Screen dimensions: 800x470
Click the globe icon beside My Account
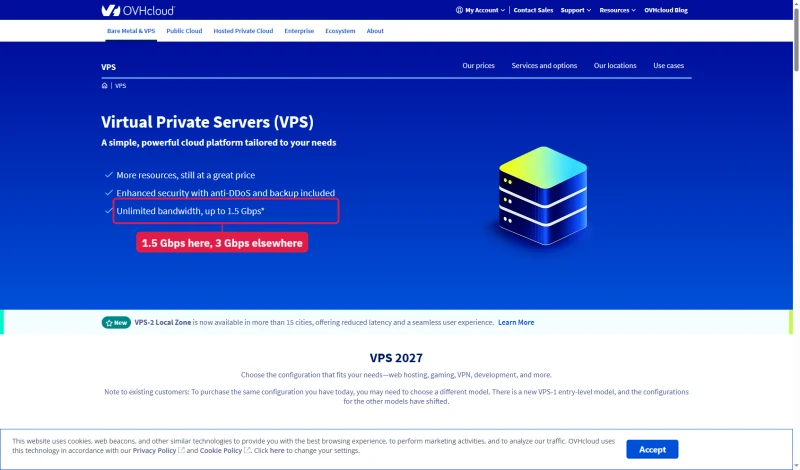click(459, 10)
